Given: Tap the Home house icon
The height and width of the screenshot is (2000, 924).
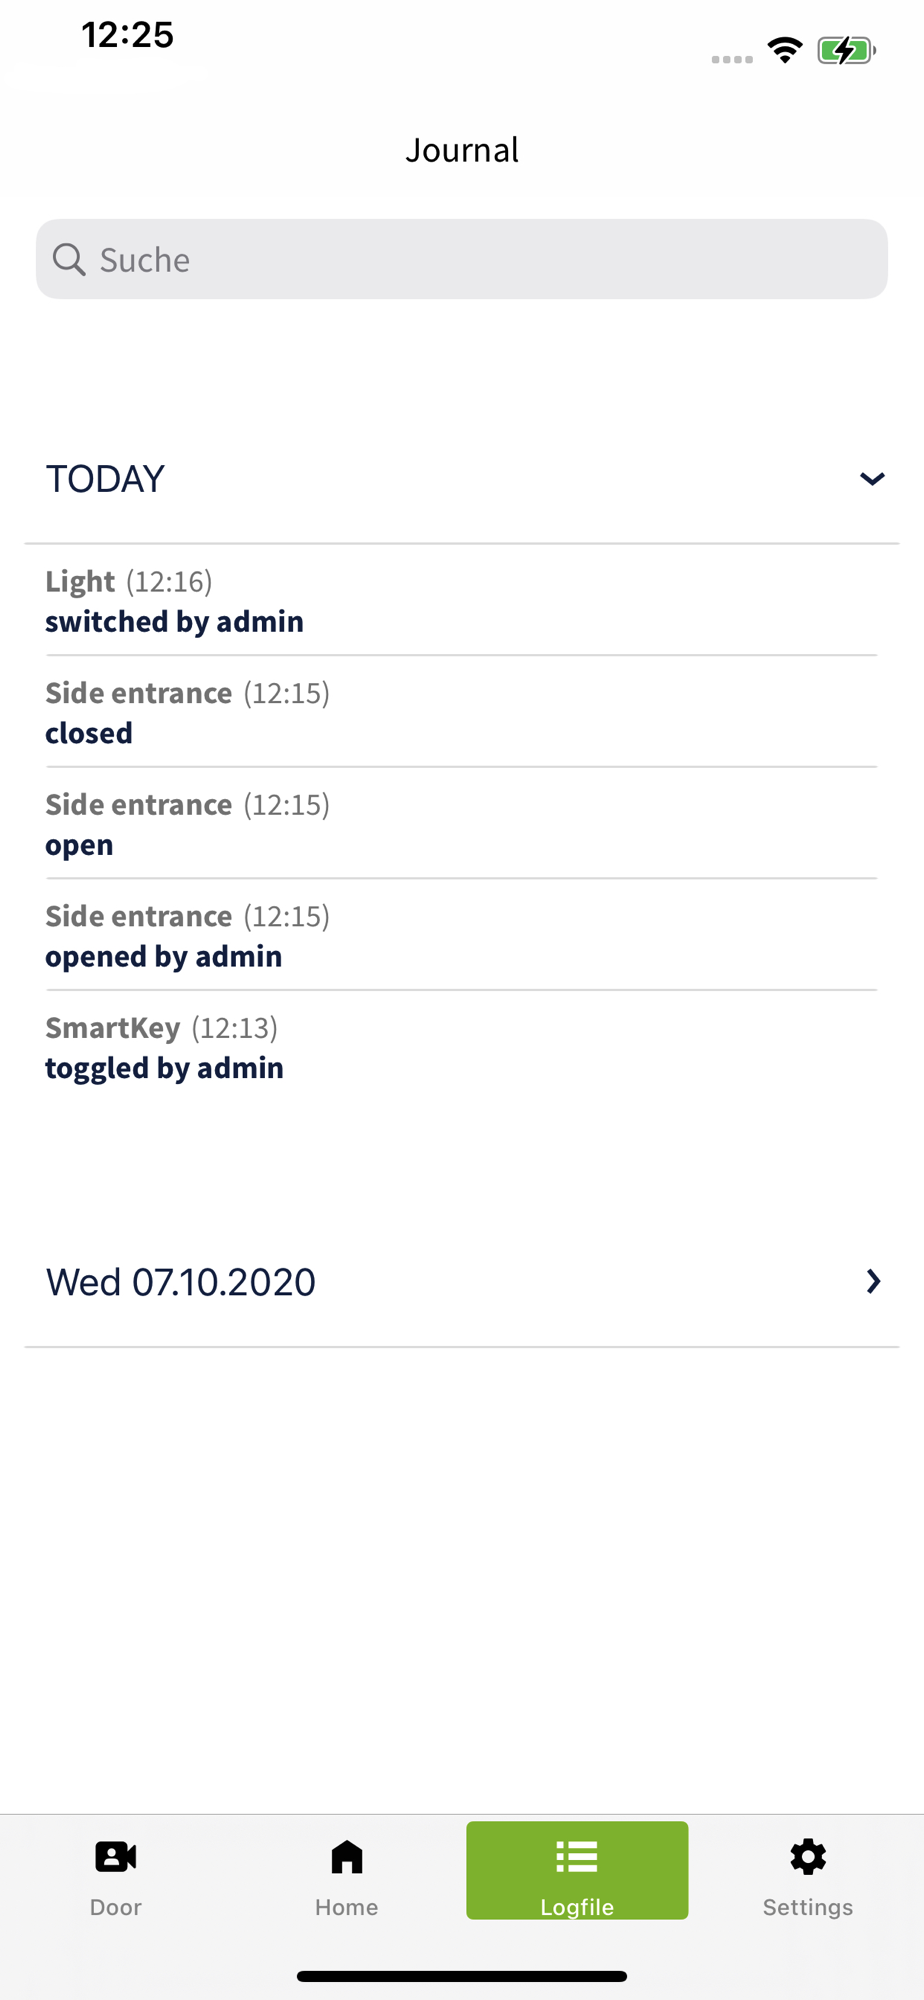Looking at the screenshot, I should [347, 1857].
